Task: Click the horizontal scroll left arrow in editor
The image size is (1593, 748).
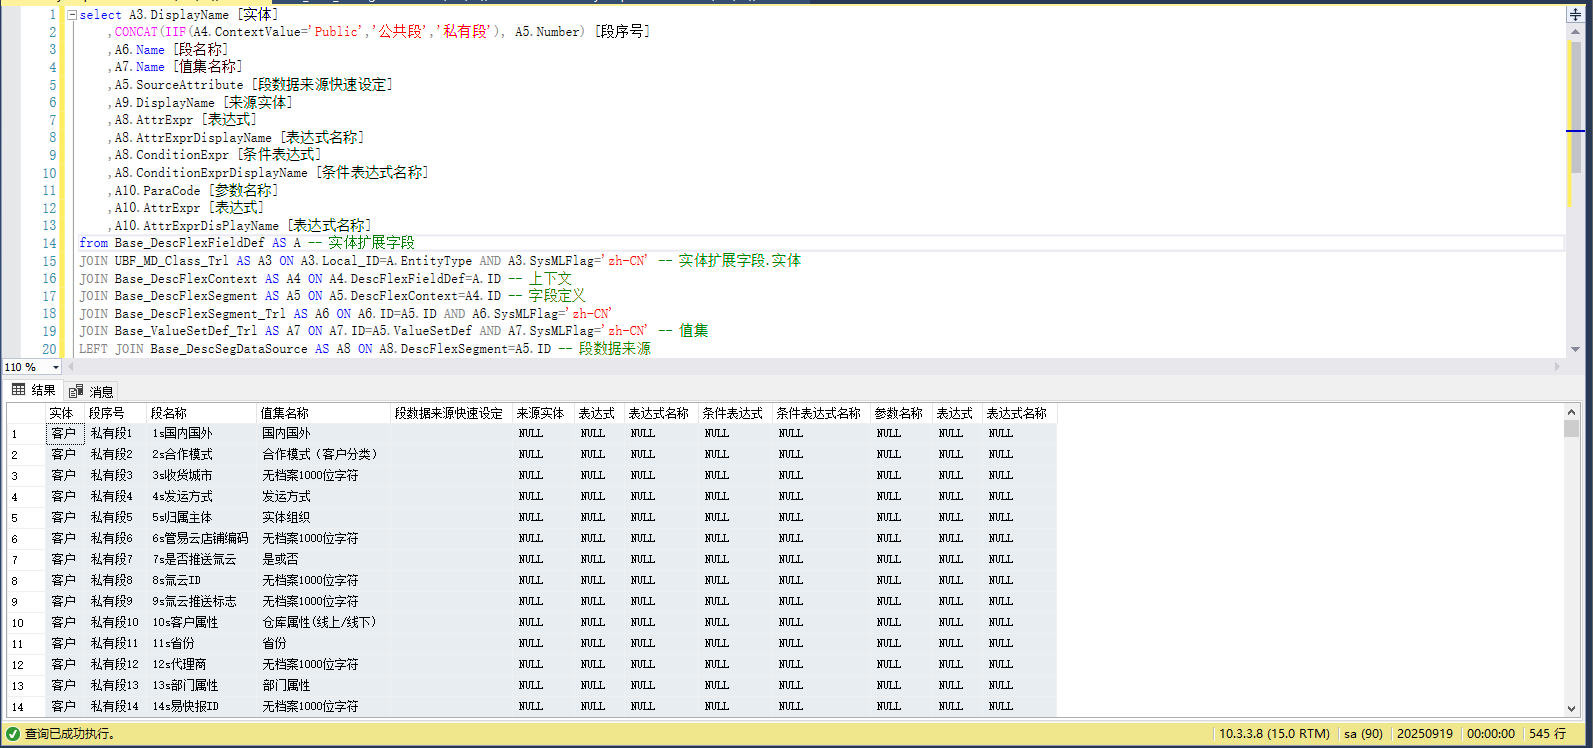Action: pos(72,367)
